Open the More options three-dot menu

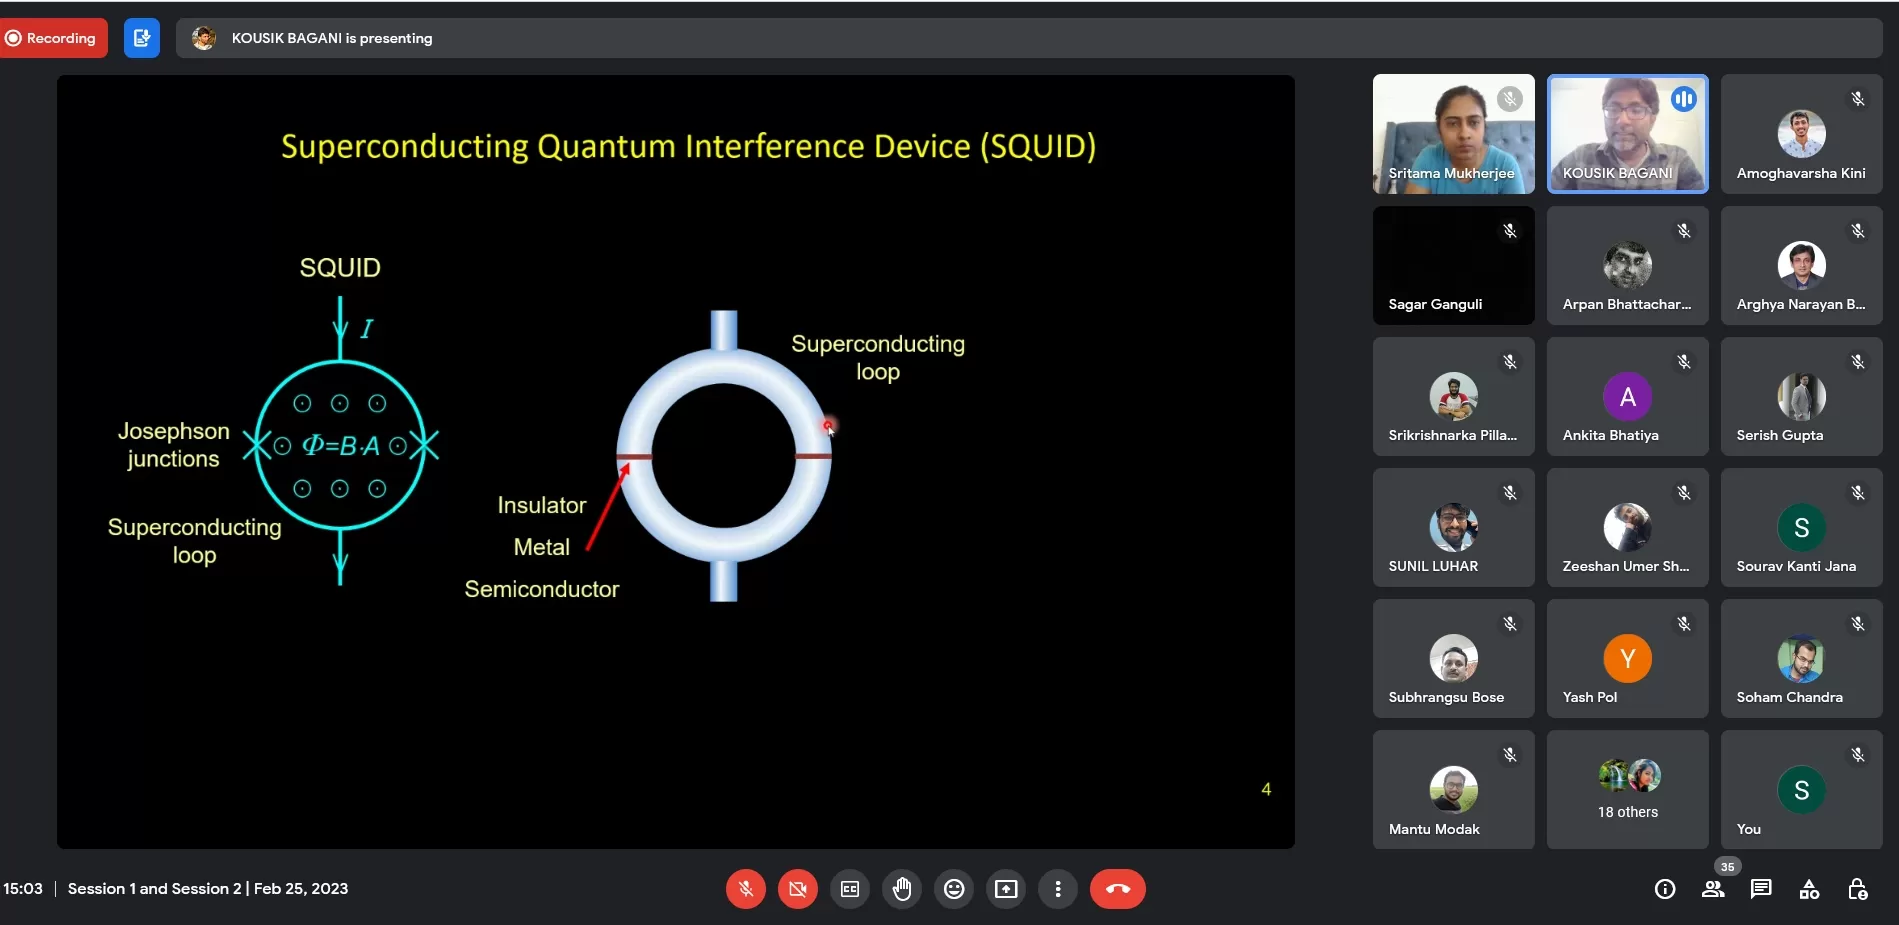(1058, 889)
